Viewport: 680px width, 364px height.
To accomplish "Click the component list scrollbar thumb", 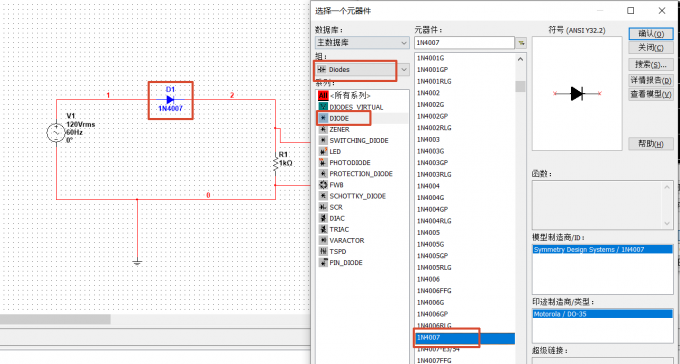I will point(520,86).
